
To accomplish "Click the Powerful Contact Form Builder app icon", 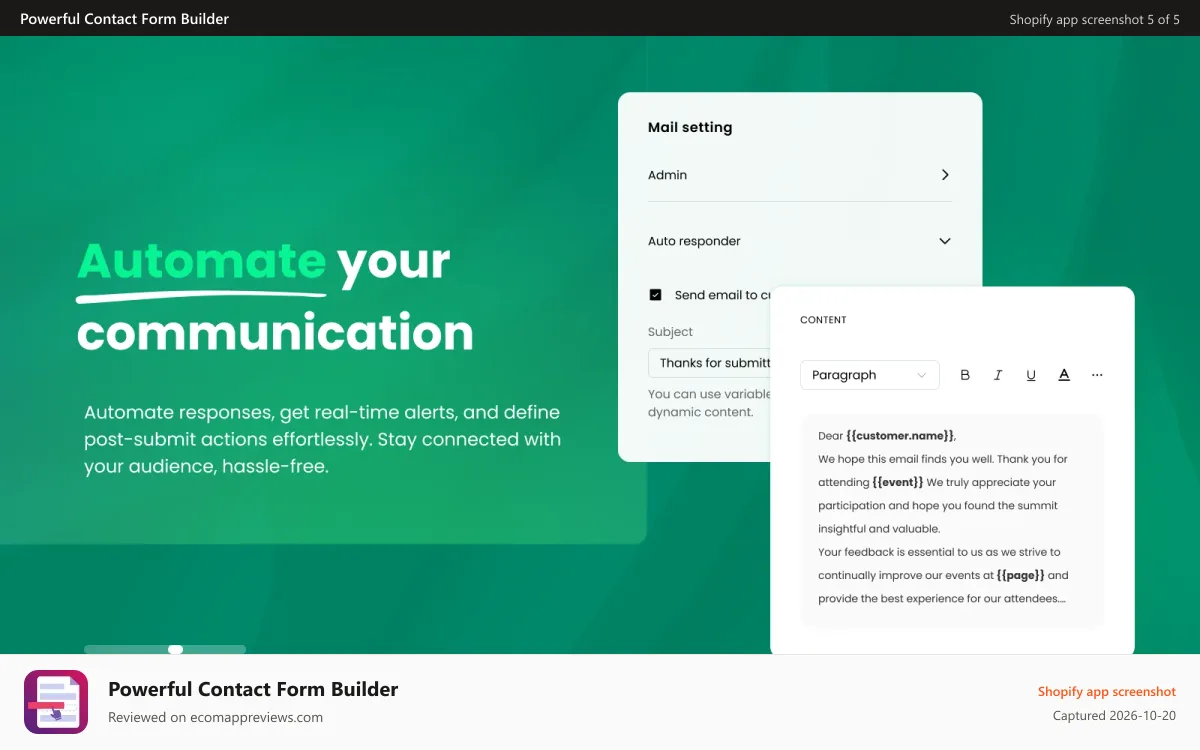I will coord(56,702).
